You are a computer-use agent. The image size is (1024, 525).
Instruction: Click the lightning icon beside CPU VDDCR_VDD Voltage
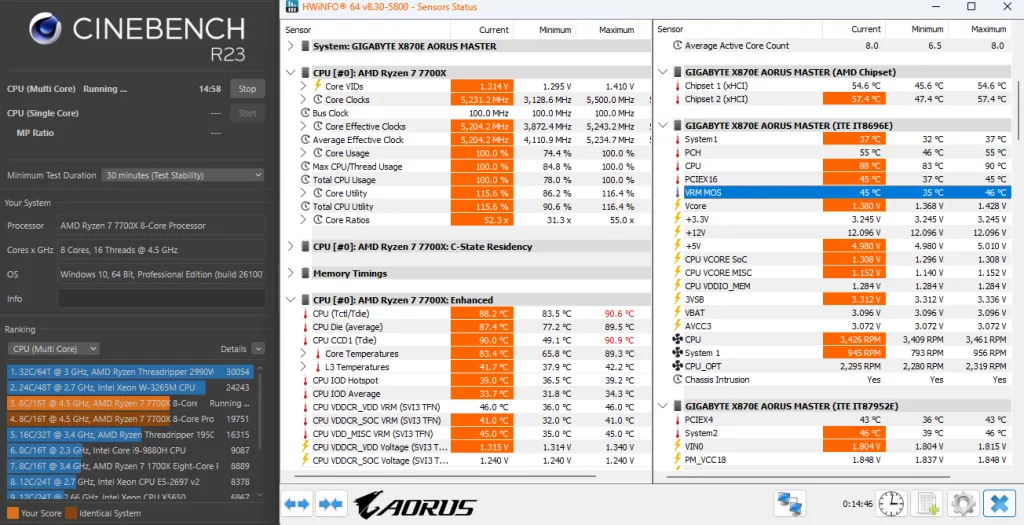point(305,447)
